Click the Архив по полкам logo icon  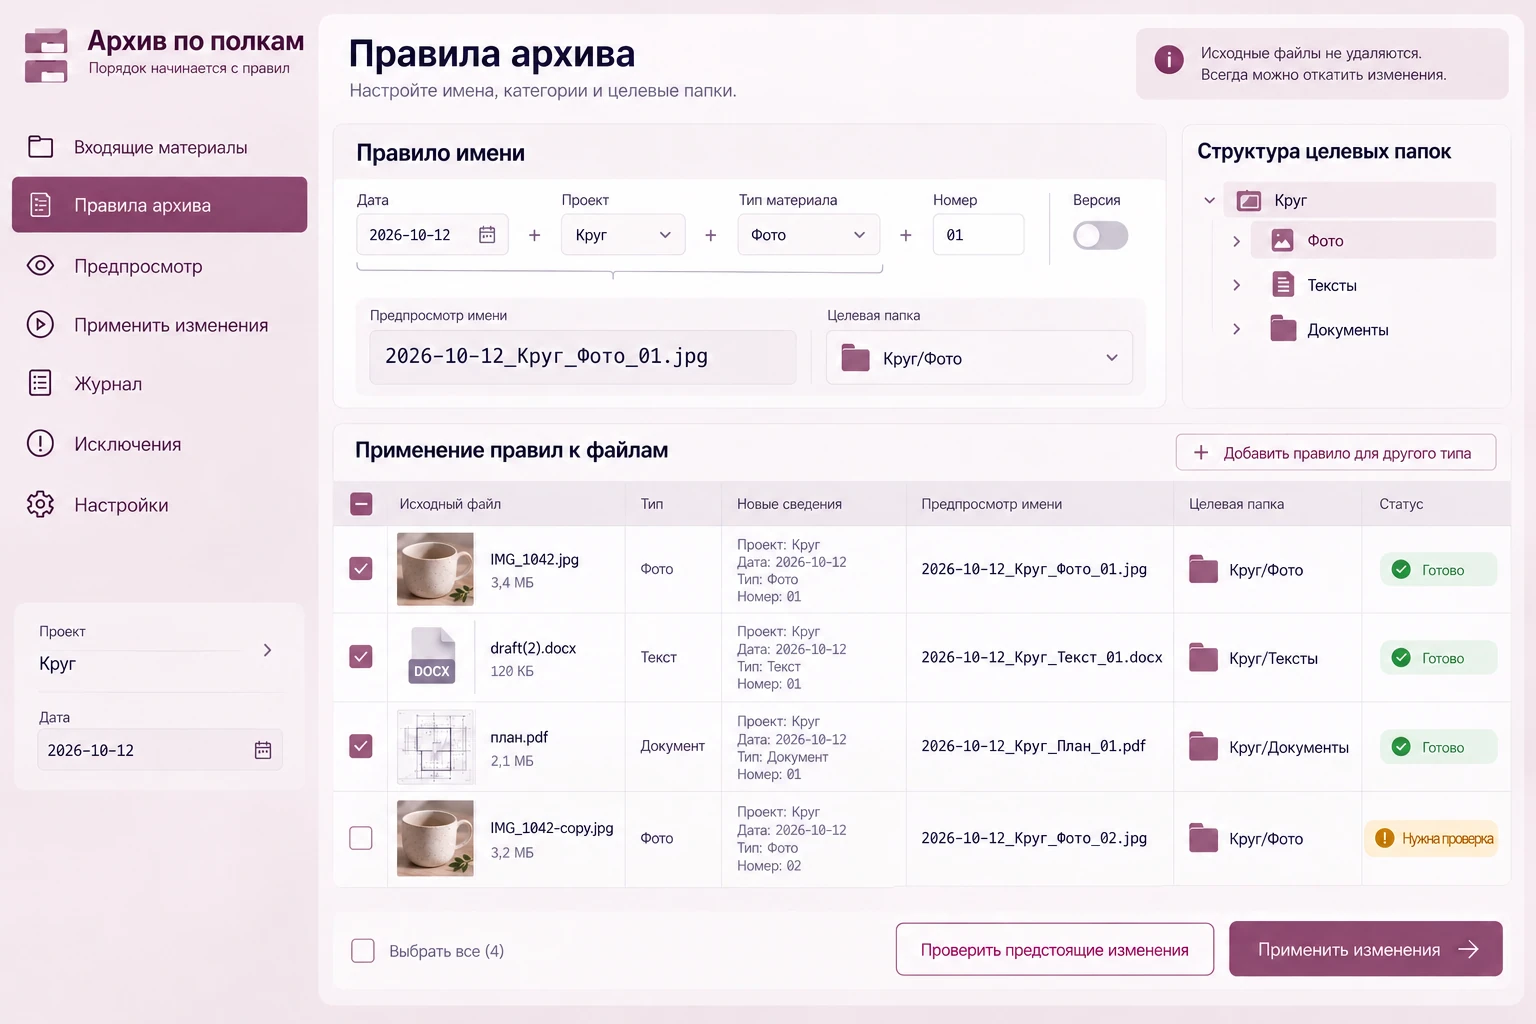46,55
